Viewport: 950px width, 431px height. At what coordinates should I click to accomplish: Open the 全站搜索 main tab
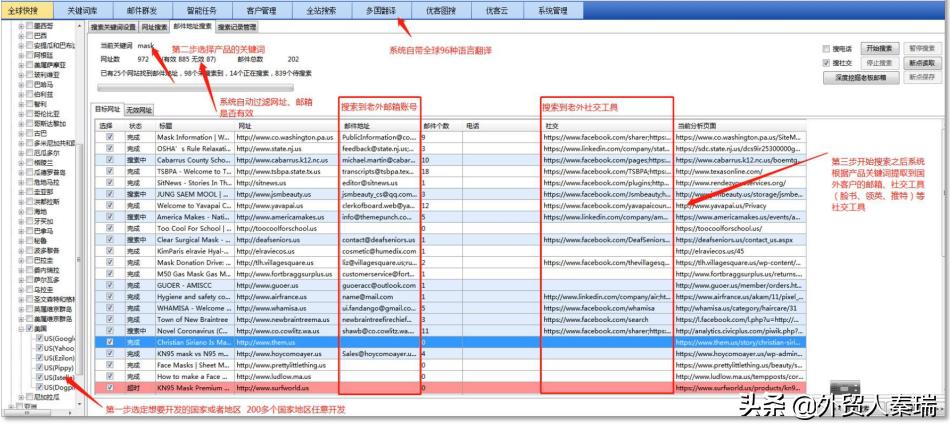[x=321, y=10]
